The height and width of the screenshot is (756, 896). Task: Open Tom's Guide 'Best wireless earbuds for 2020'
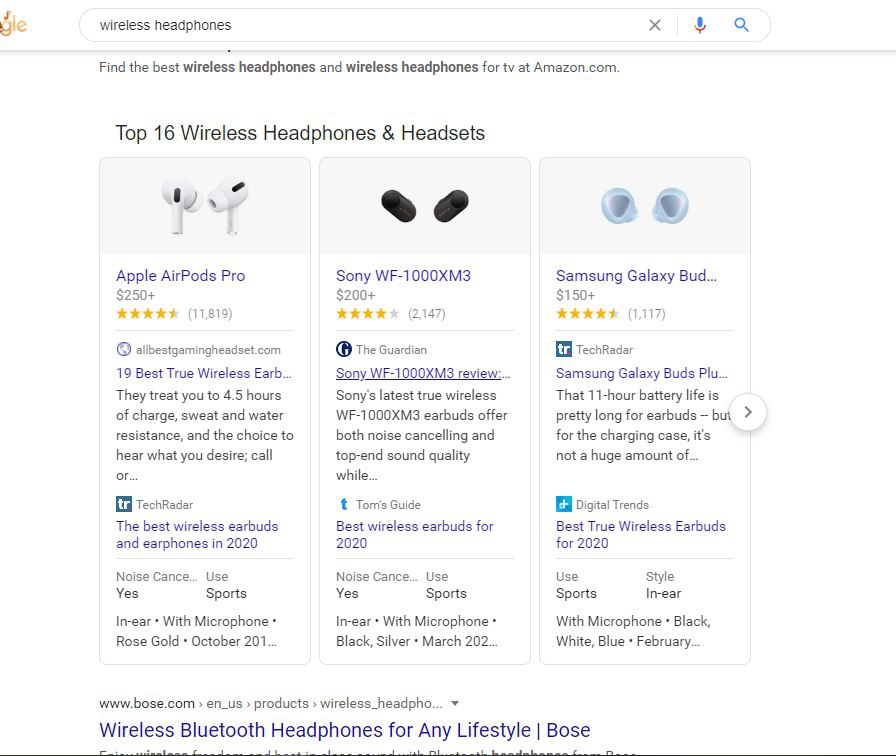tap(415, 534)
